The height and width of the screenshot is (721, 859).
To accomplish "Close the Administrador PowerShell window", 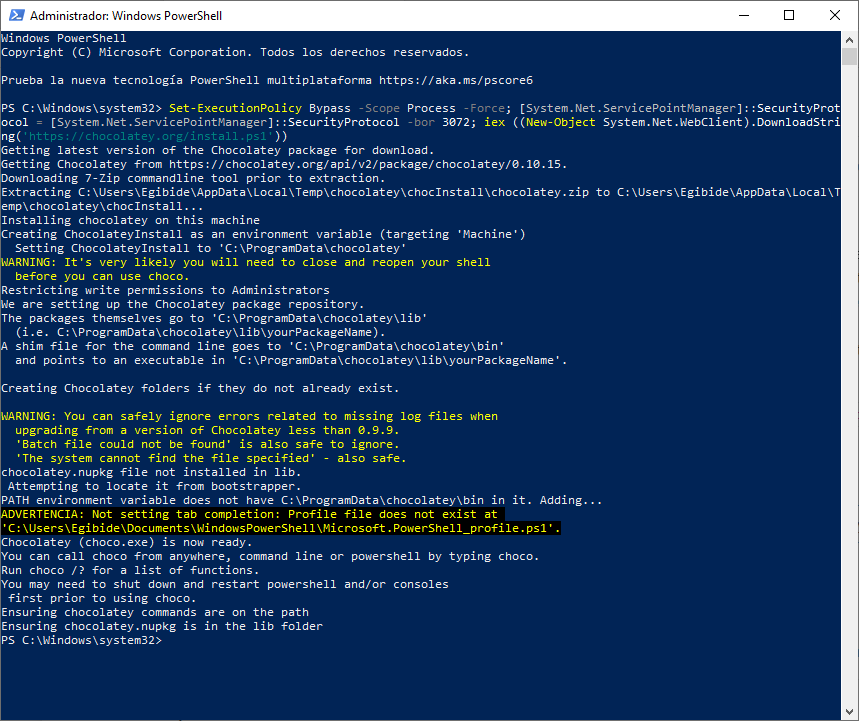I will 834,15.
